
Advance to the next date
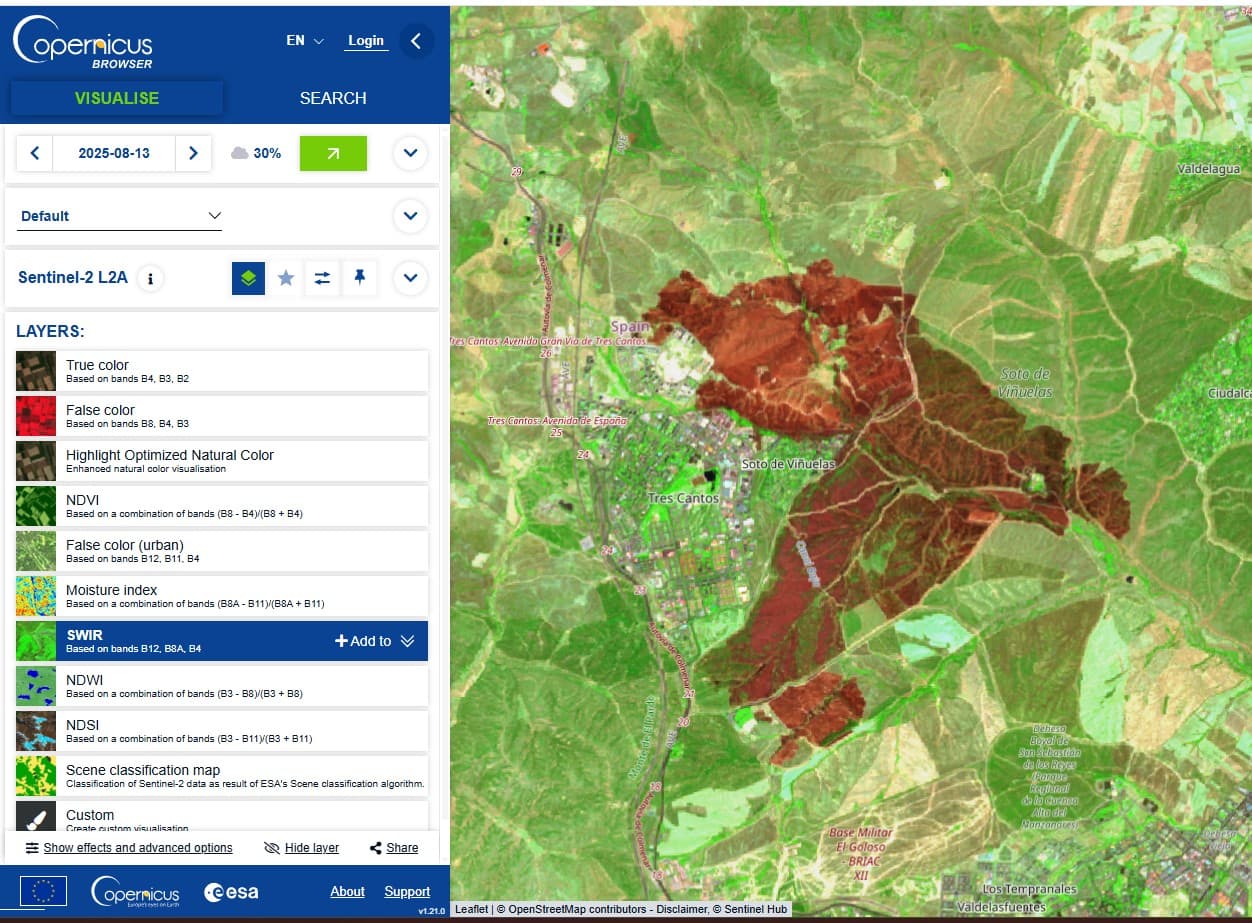193,153
